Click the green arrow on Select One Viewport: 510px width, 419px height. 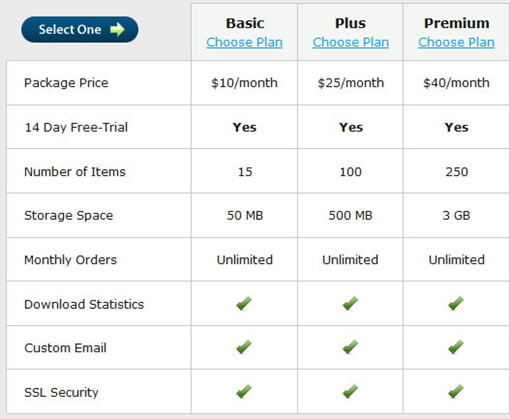click(117, 29)
